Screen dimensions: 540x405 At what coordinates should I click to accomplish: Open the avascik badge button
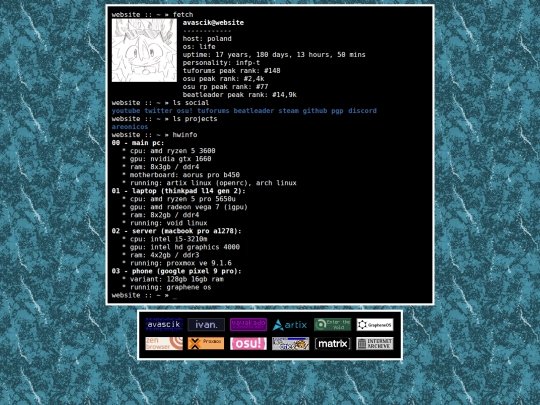pos(164,324)
